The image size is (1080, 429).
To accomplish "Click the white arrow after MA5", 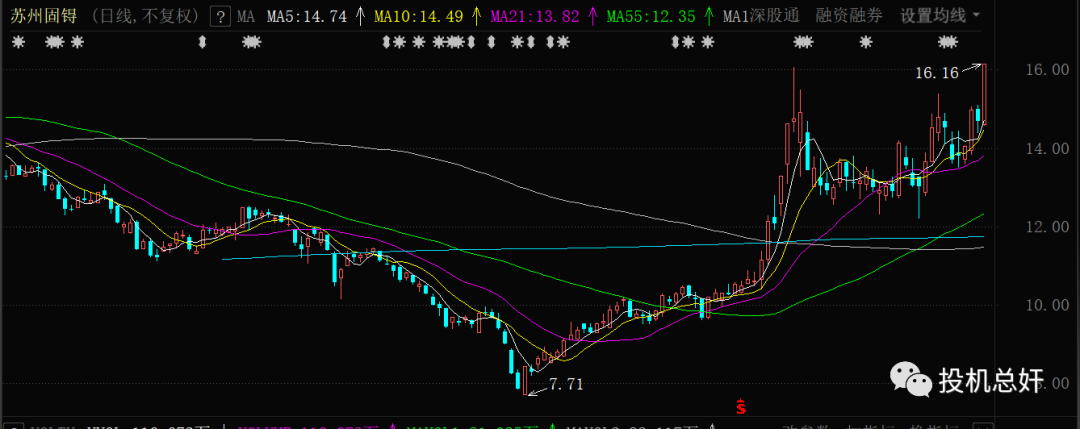I will coord(359,16).
